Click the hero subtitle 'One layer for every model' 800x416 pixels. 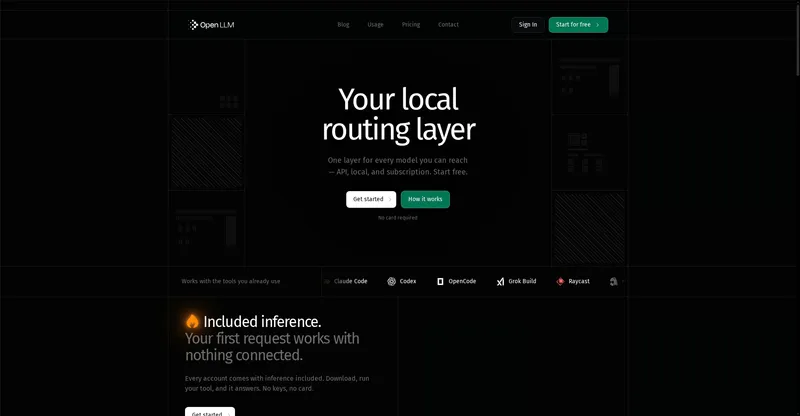click(397, 166)
